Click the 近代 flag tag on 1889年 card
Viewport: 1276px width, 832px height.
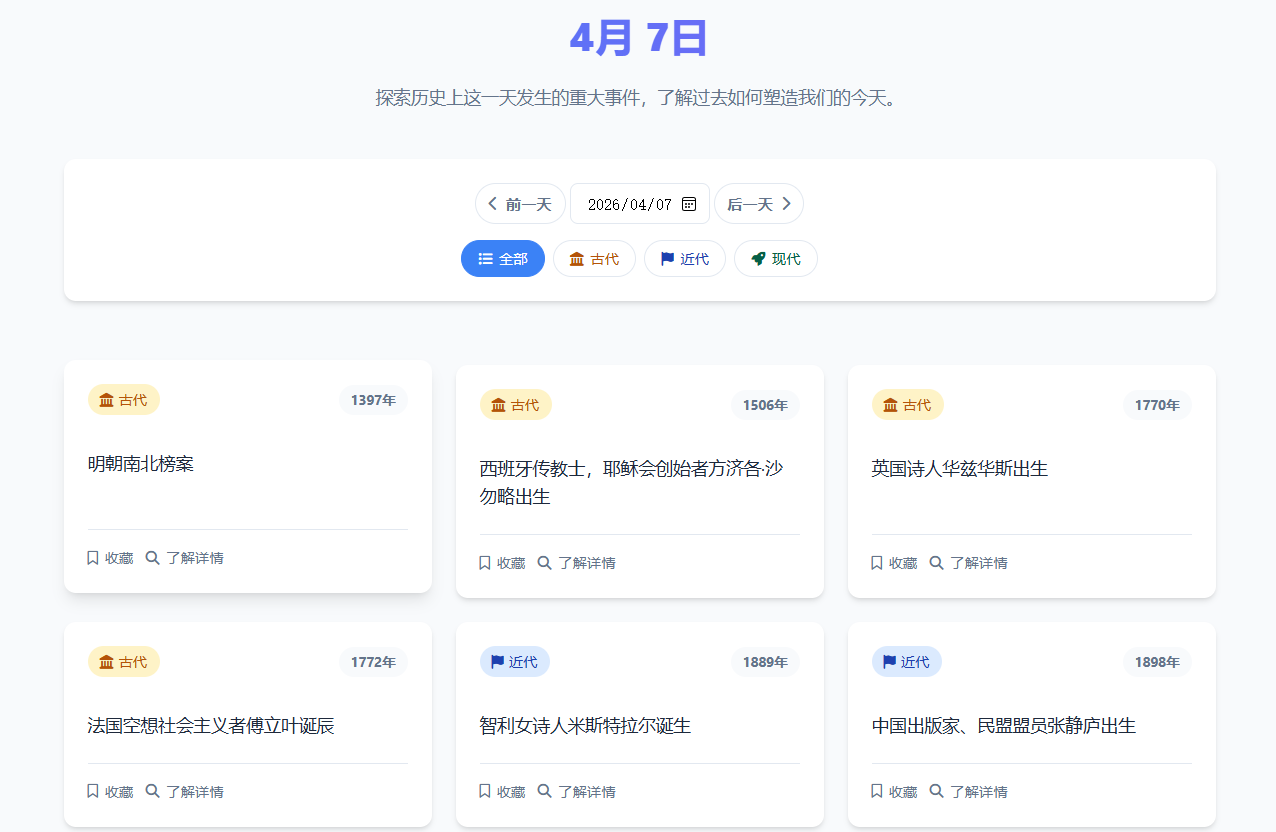pyautogui.click(x=515, y=662)
